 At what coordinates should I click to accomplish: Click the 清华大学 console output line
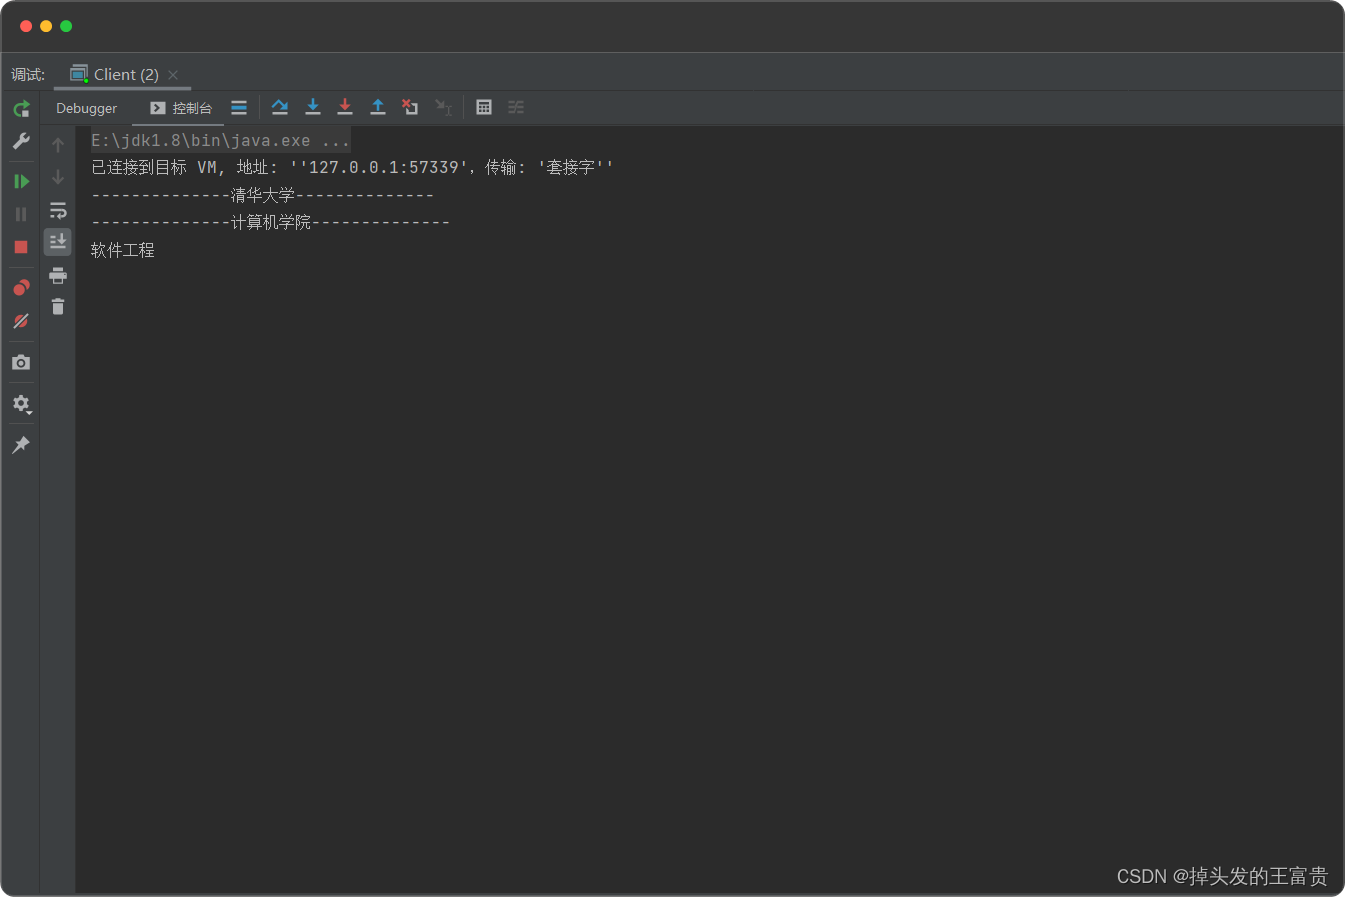click(263, 195)
